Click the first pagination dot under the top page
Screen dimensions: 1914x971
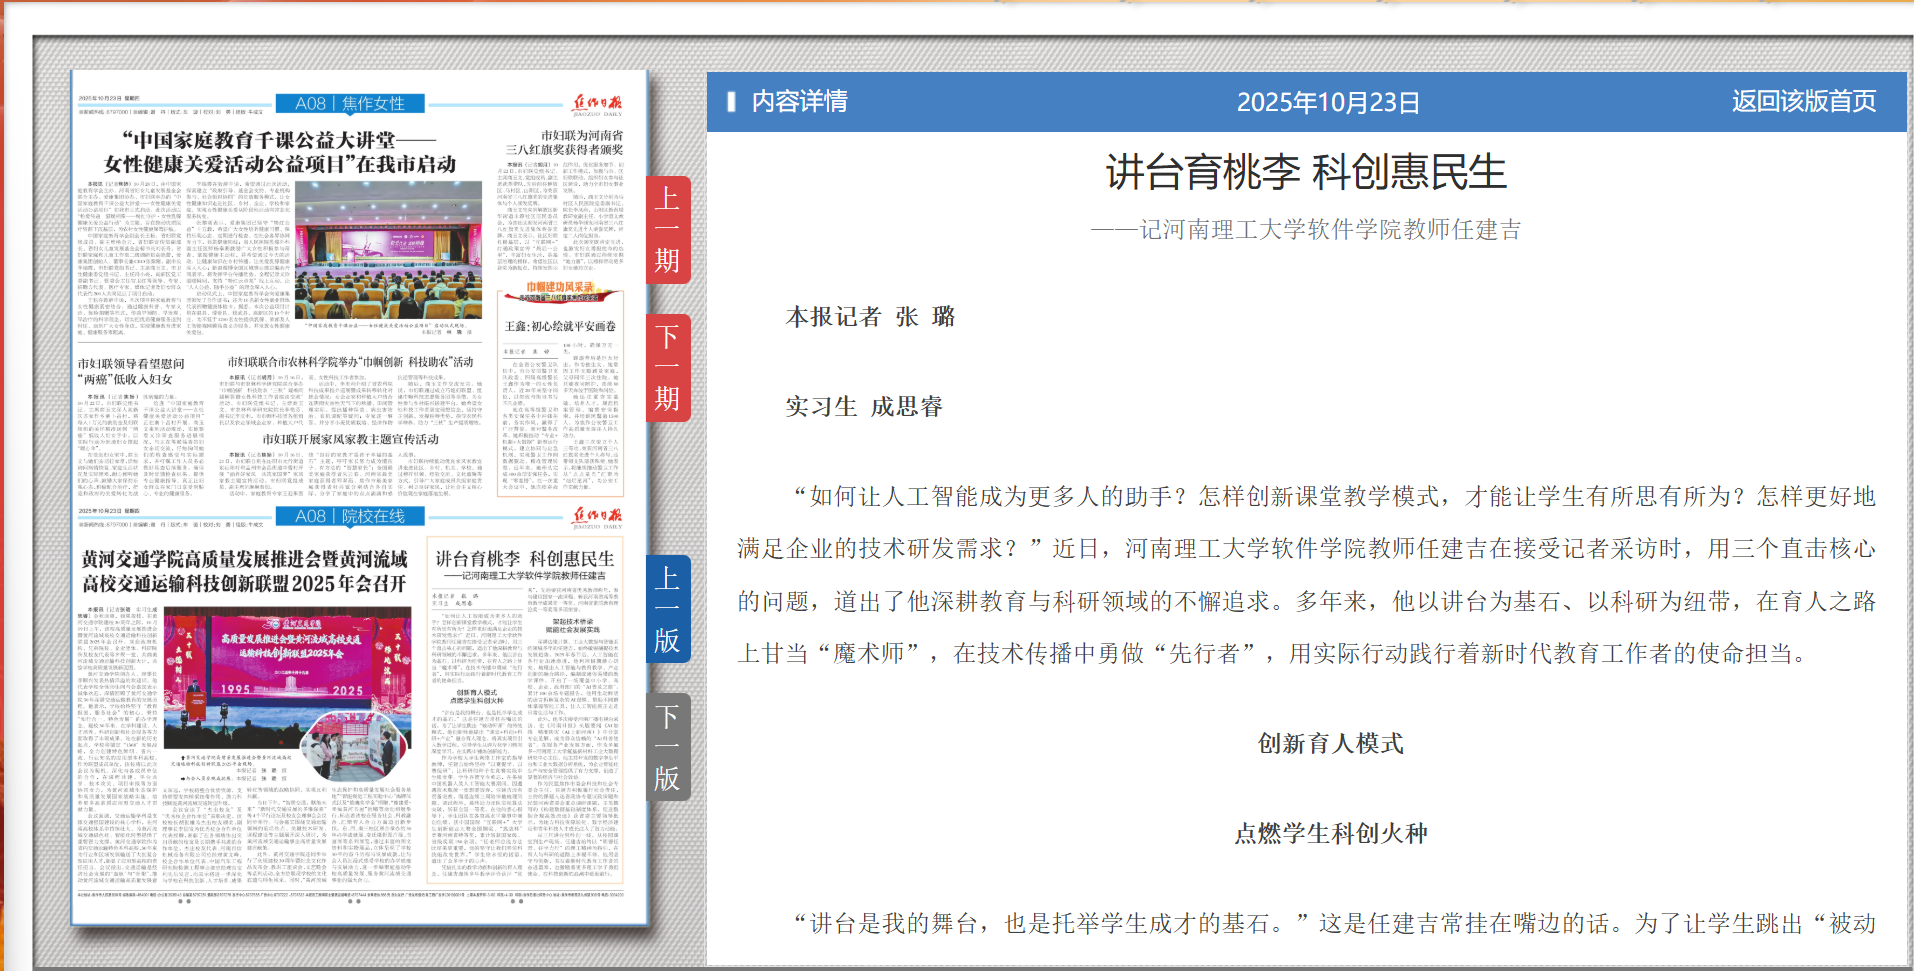pyautogui.click(x=181, y=901)
